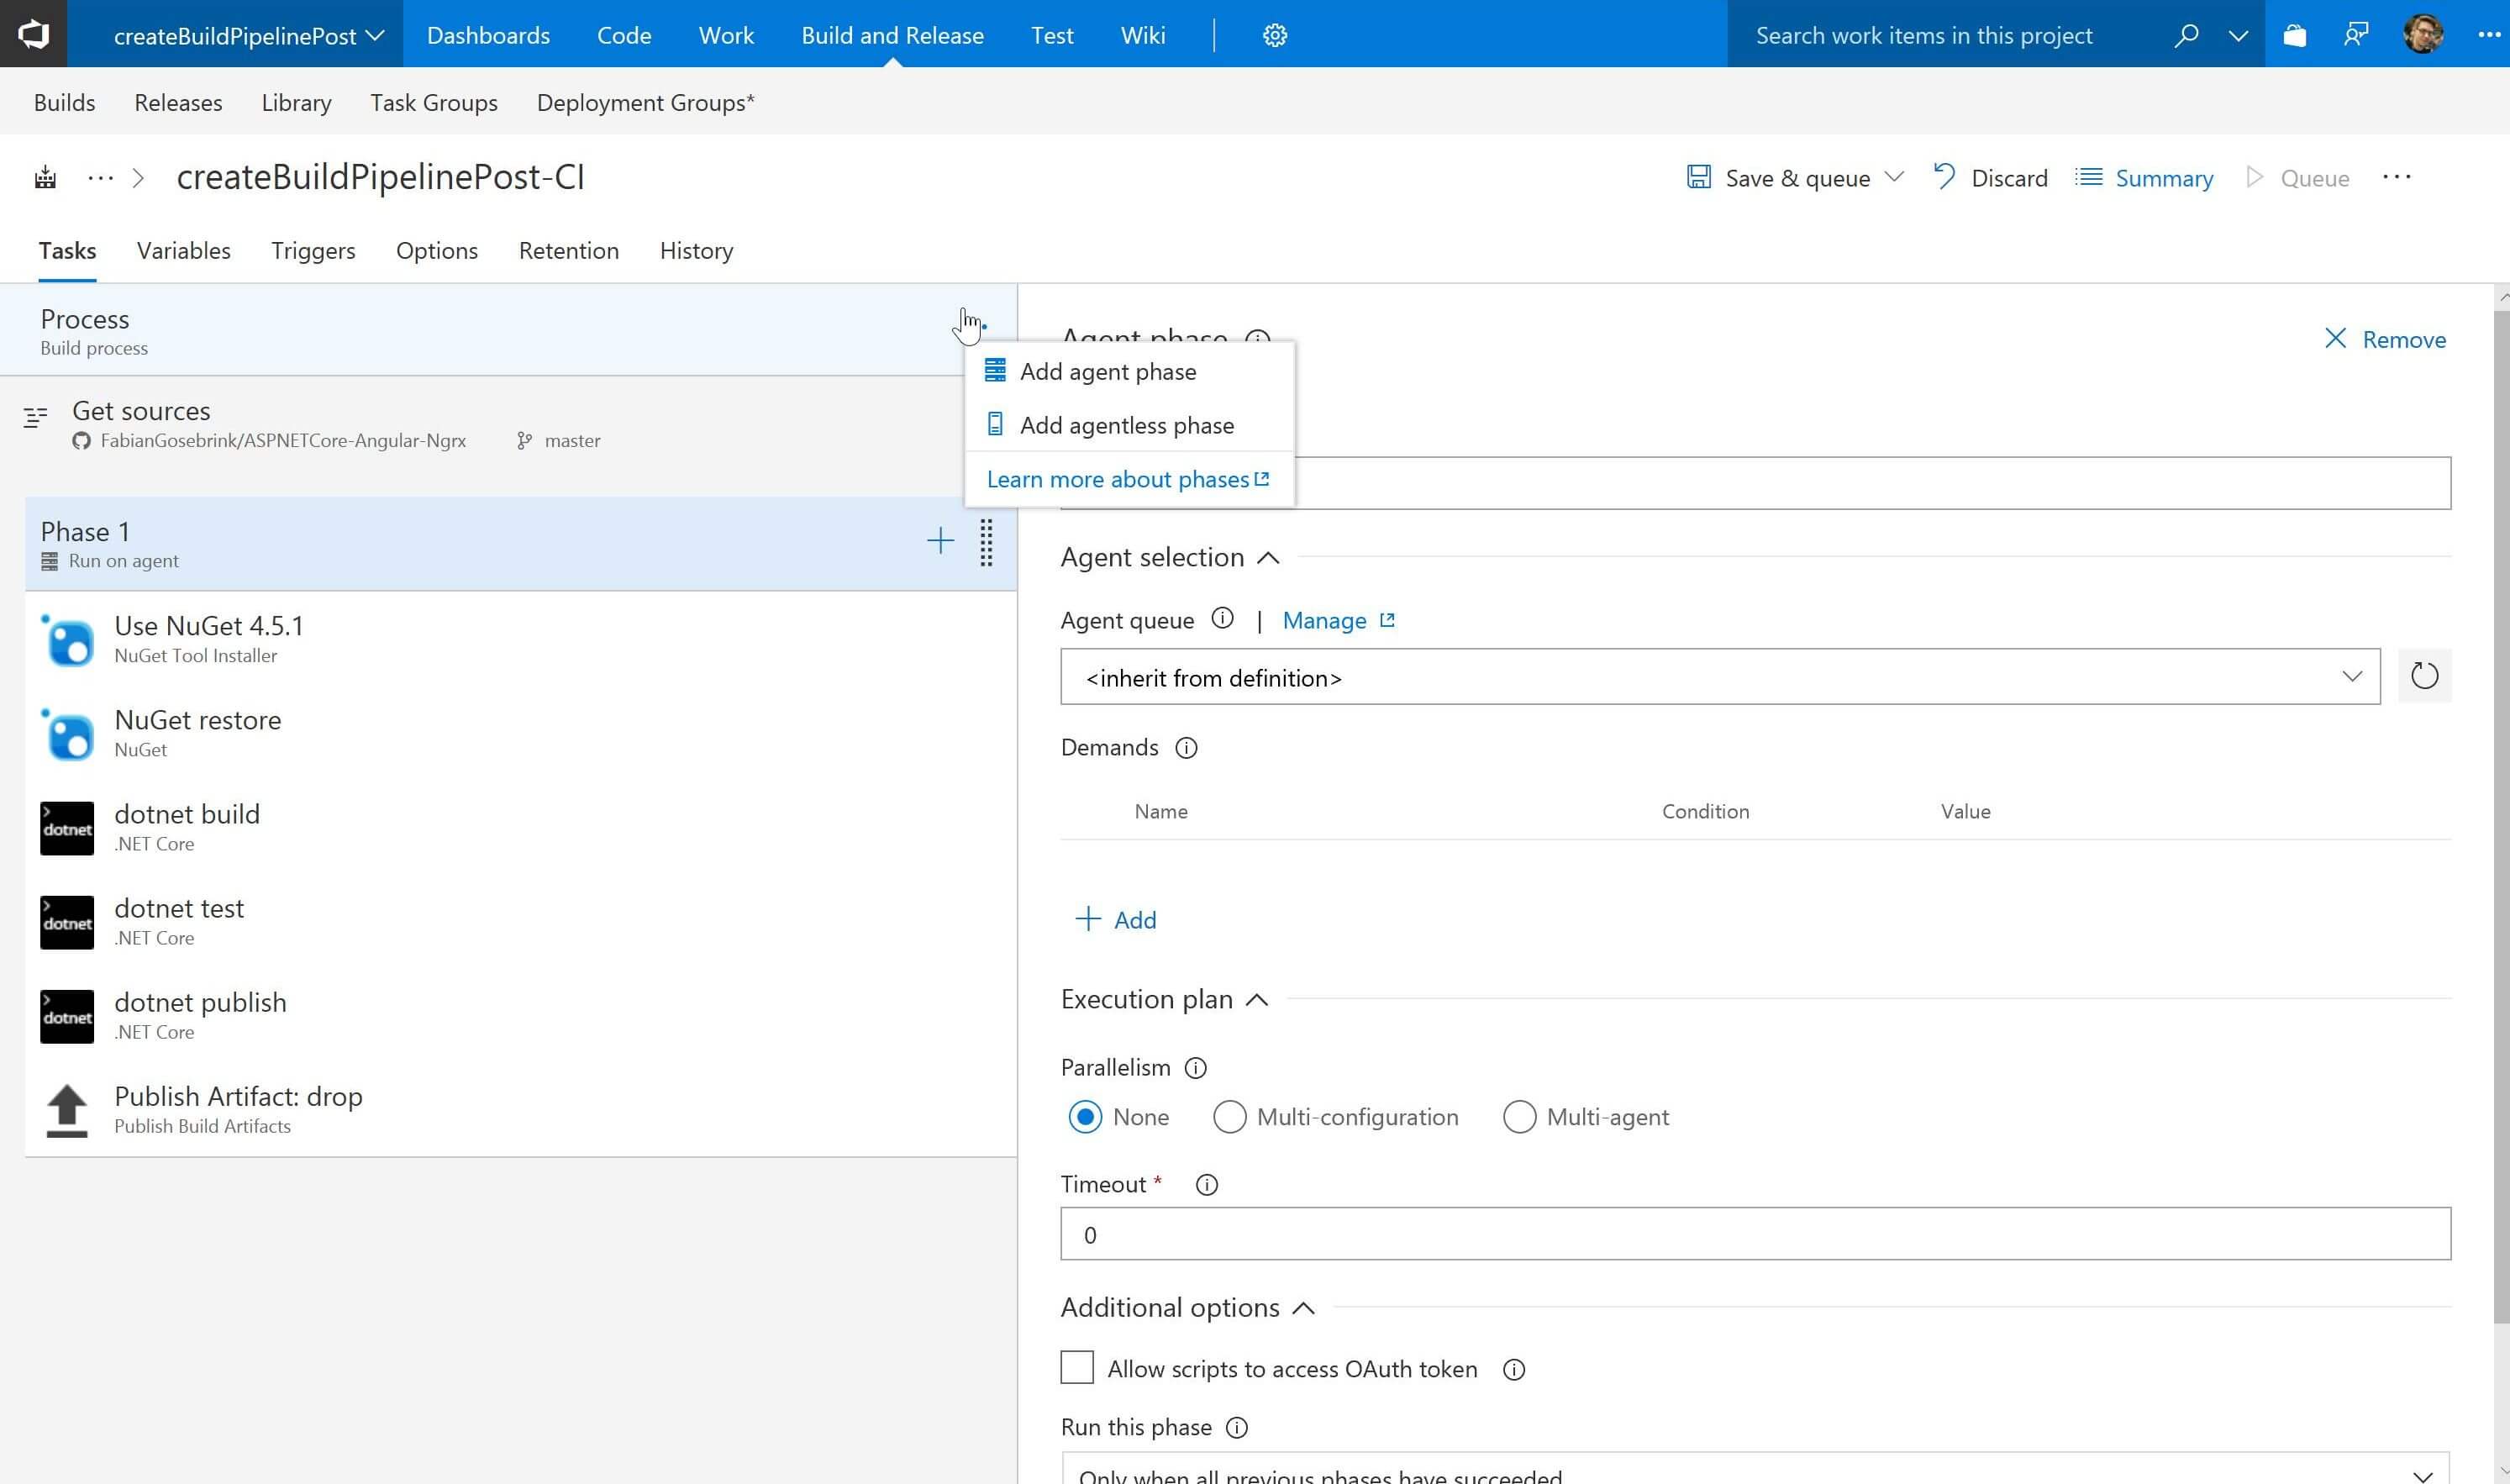Viewport: 2510px width, 1484px height.
Task: Click the plus icon on Phase 1
Action: [x=940, y=541]
